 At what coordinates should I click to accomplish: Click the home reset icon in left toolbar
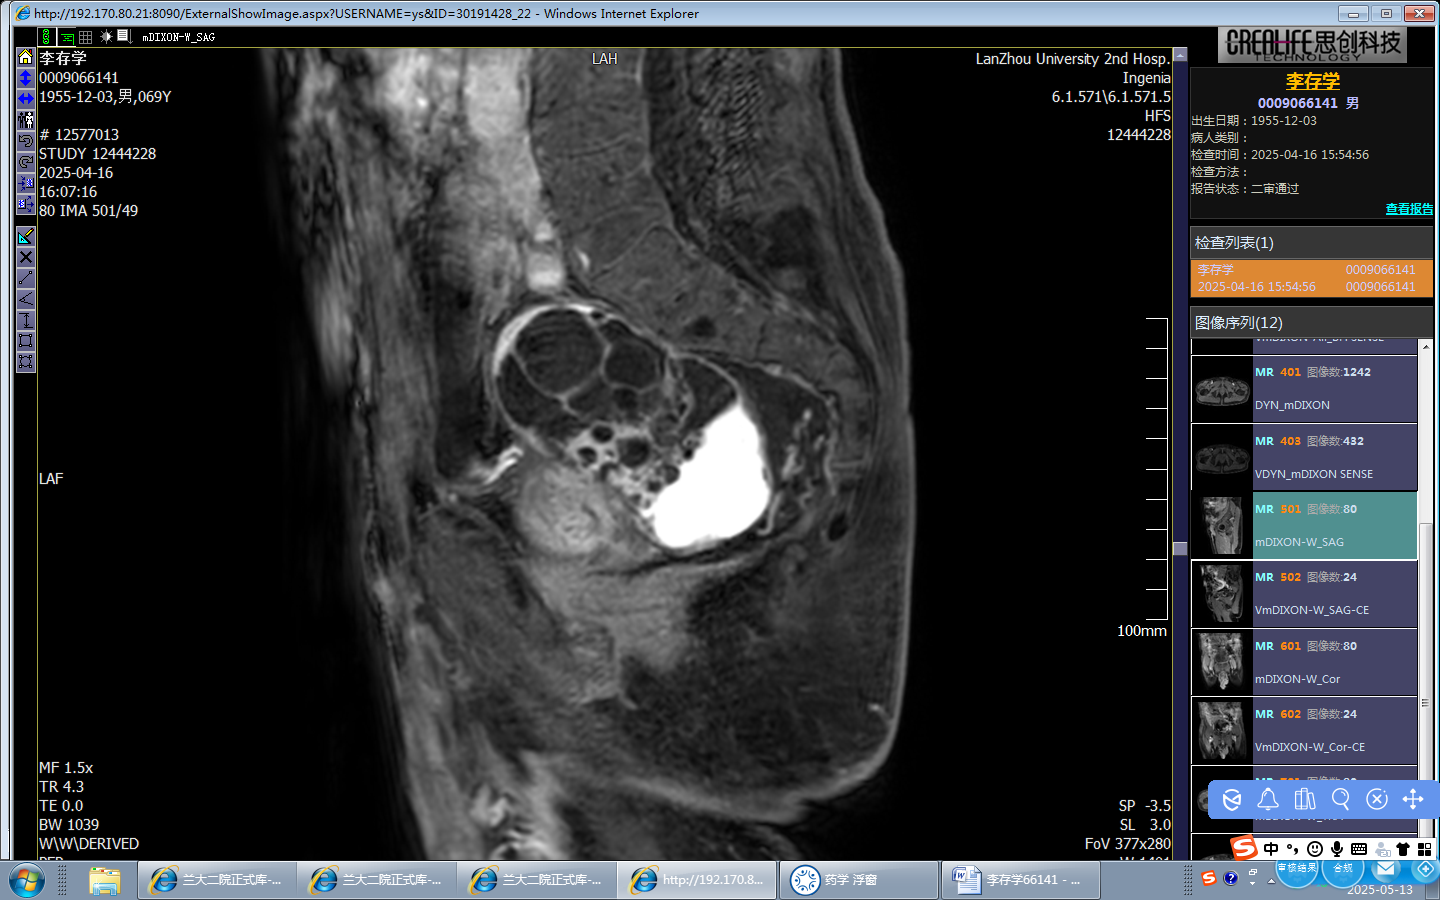[26, 57]
